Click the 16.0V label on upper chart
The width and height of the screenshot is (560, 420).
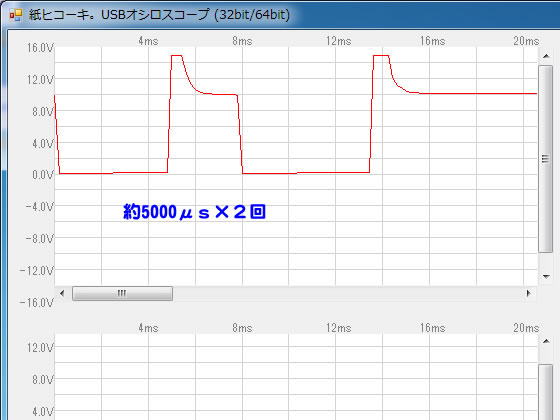pos(40,48)
